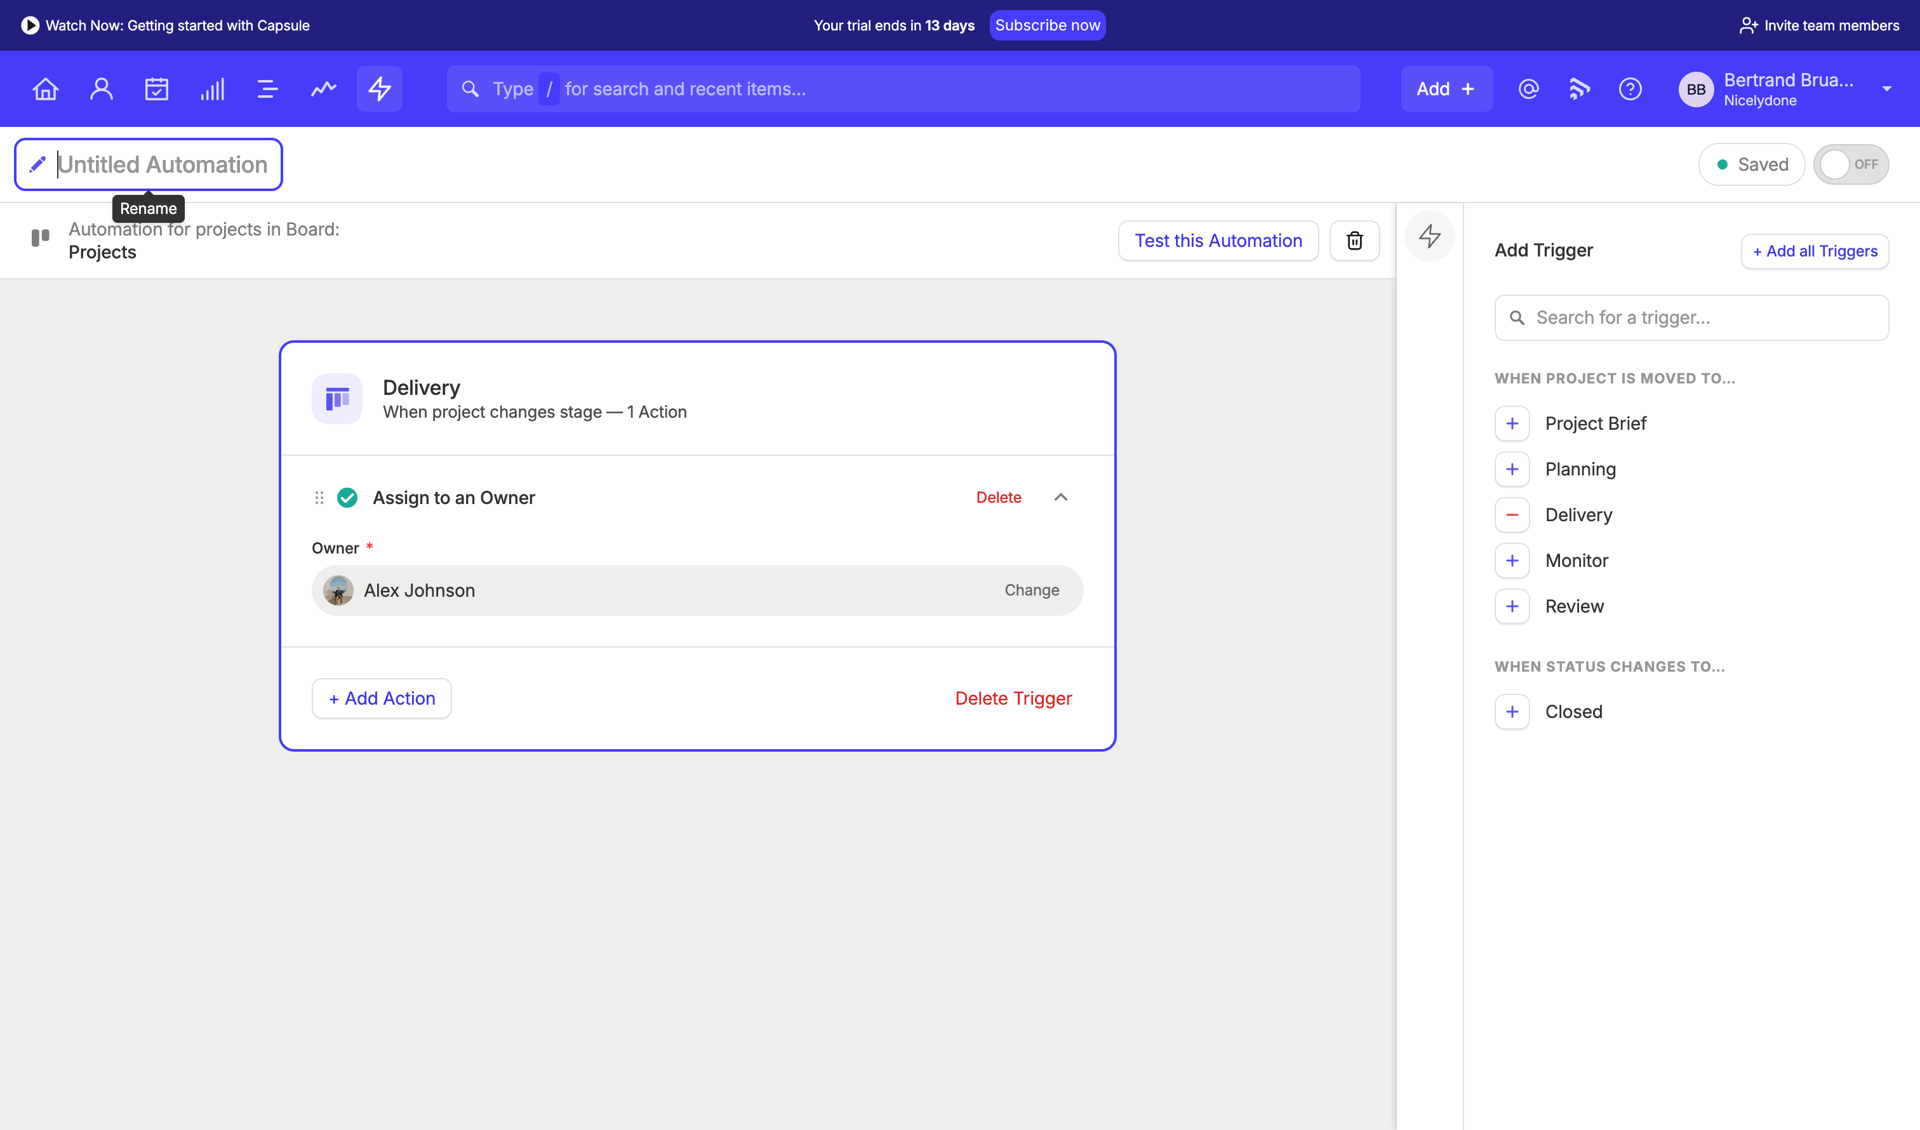Click the Help question mark icon
1920x1130 pixels.
click(1630, 88)
